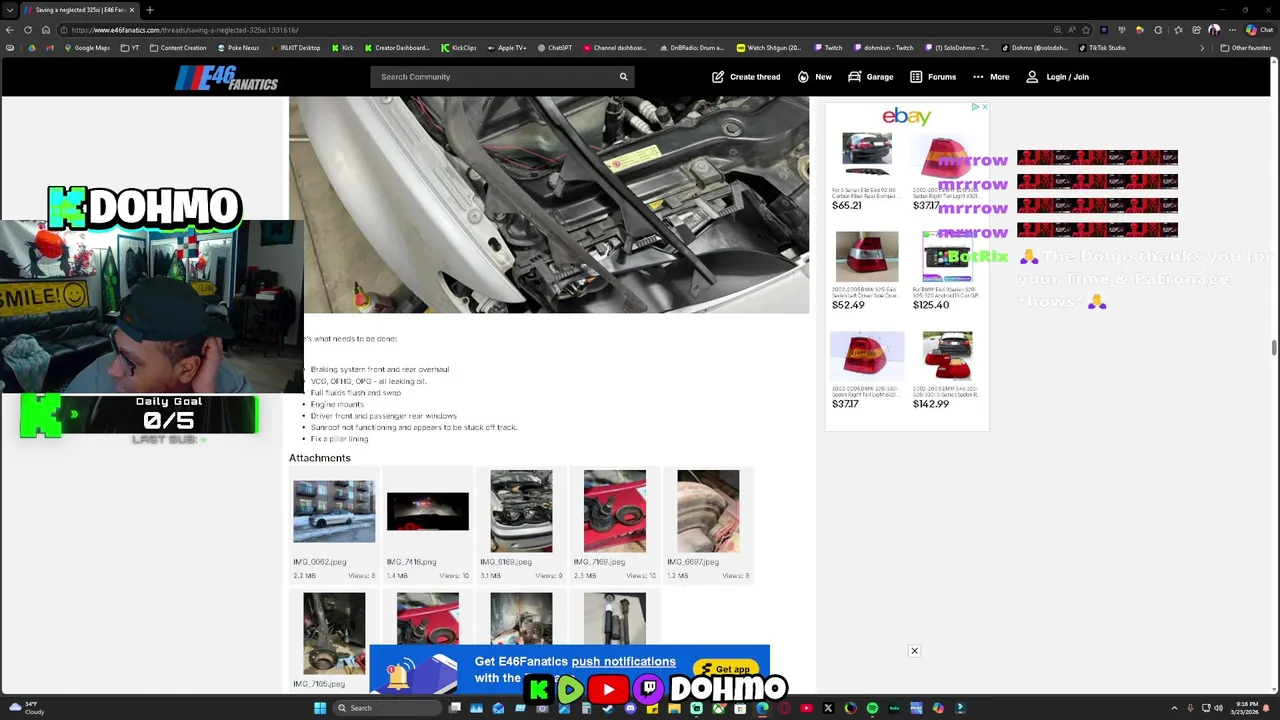The height and width of the screenshot is (720, 1280).
Task: Click the E46 Fanatics logo
Action: [227, 77]
